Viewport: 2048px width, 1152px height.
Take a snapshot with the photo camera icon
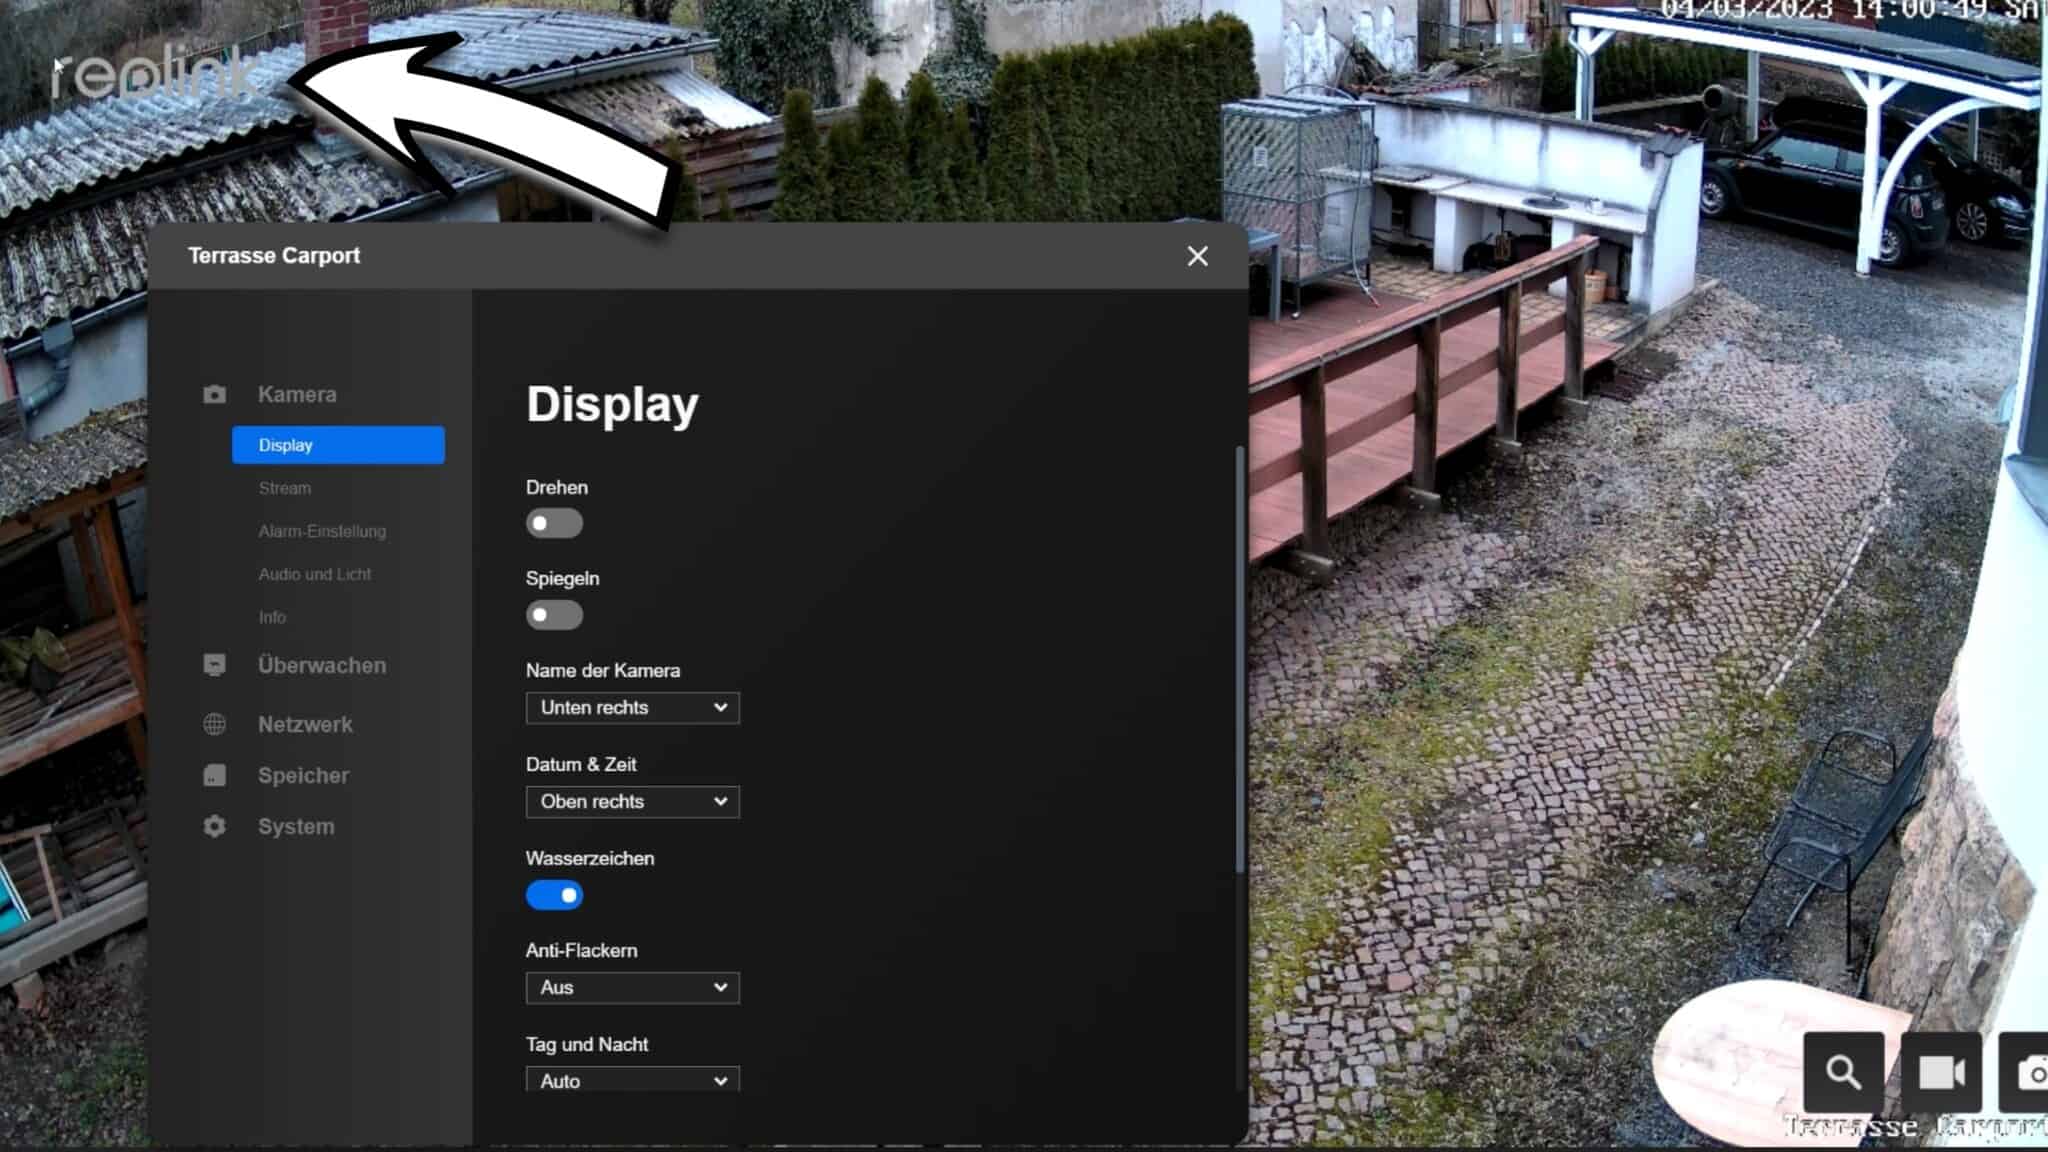point(2030,1072)
